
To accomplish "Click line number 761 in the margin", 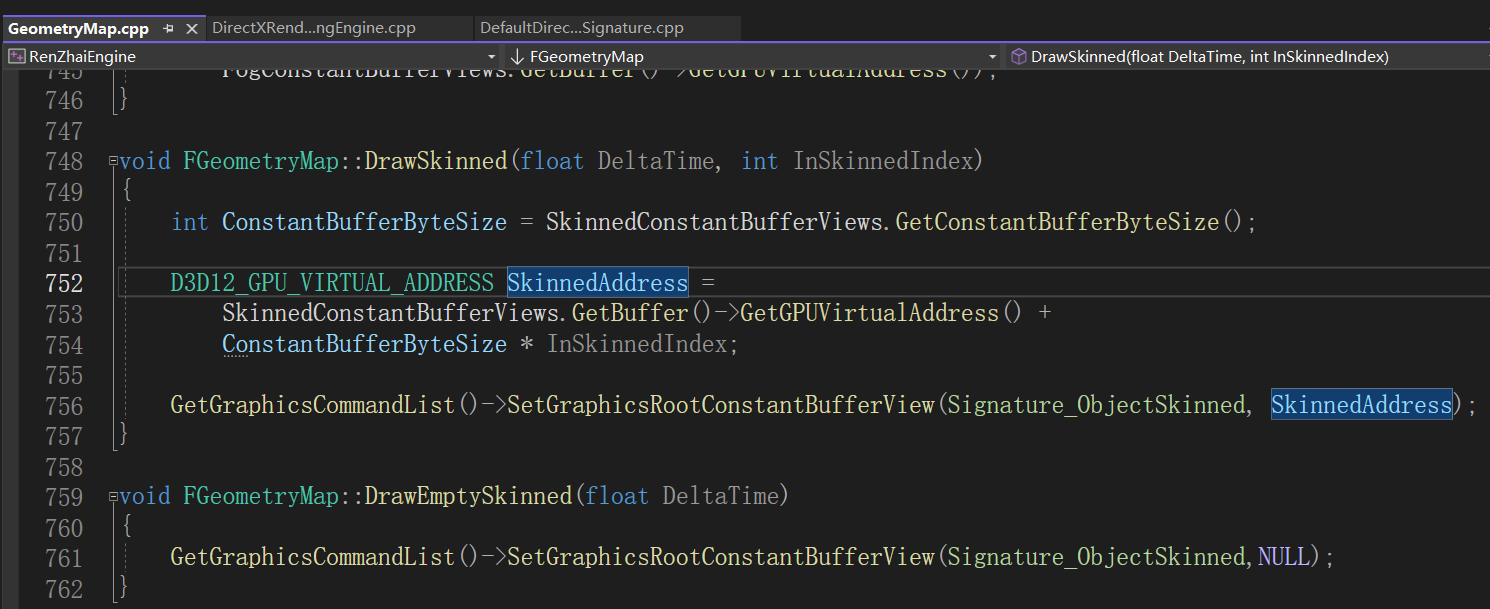I will 65,557.
